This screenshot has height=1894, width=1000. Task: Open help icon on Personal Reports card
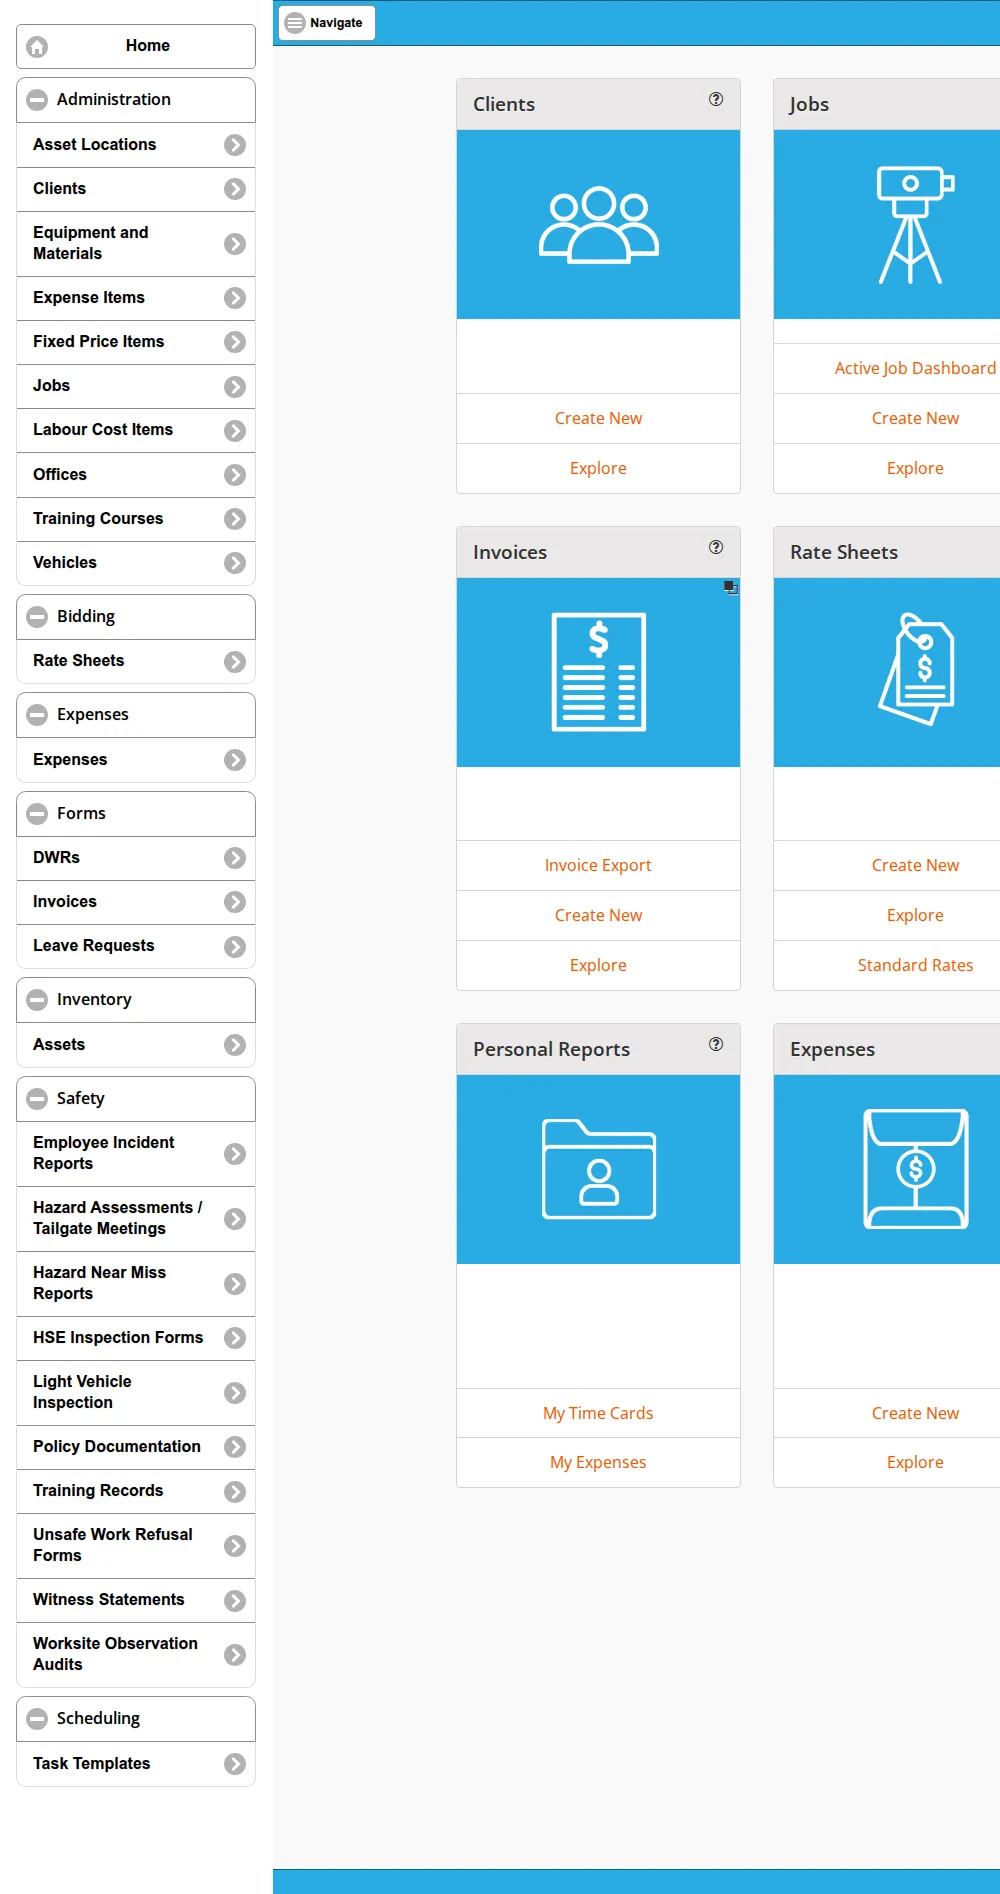point(716,1044)
